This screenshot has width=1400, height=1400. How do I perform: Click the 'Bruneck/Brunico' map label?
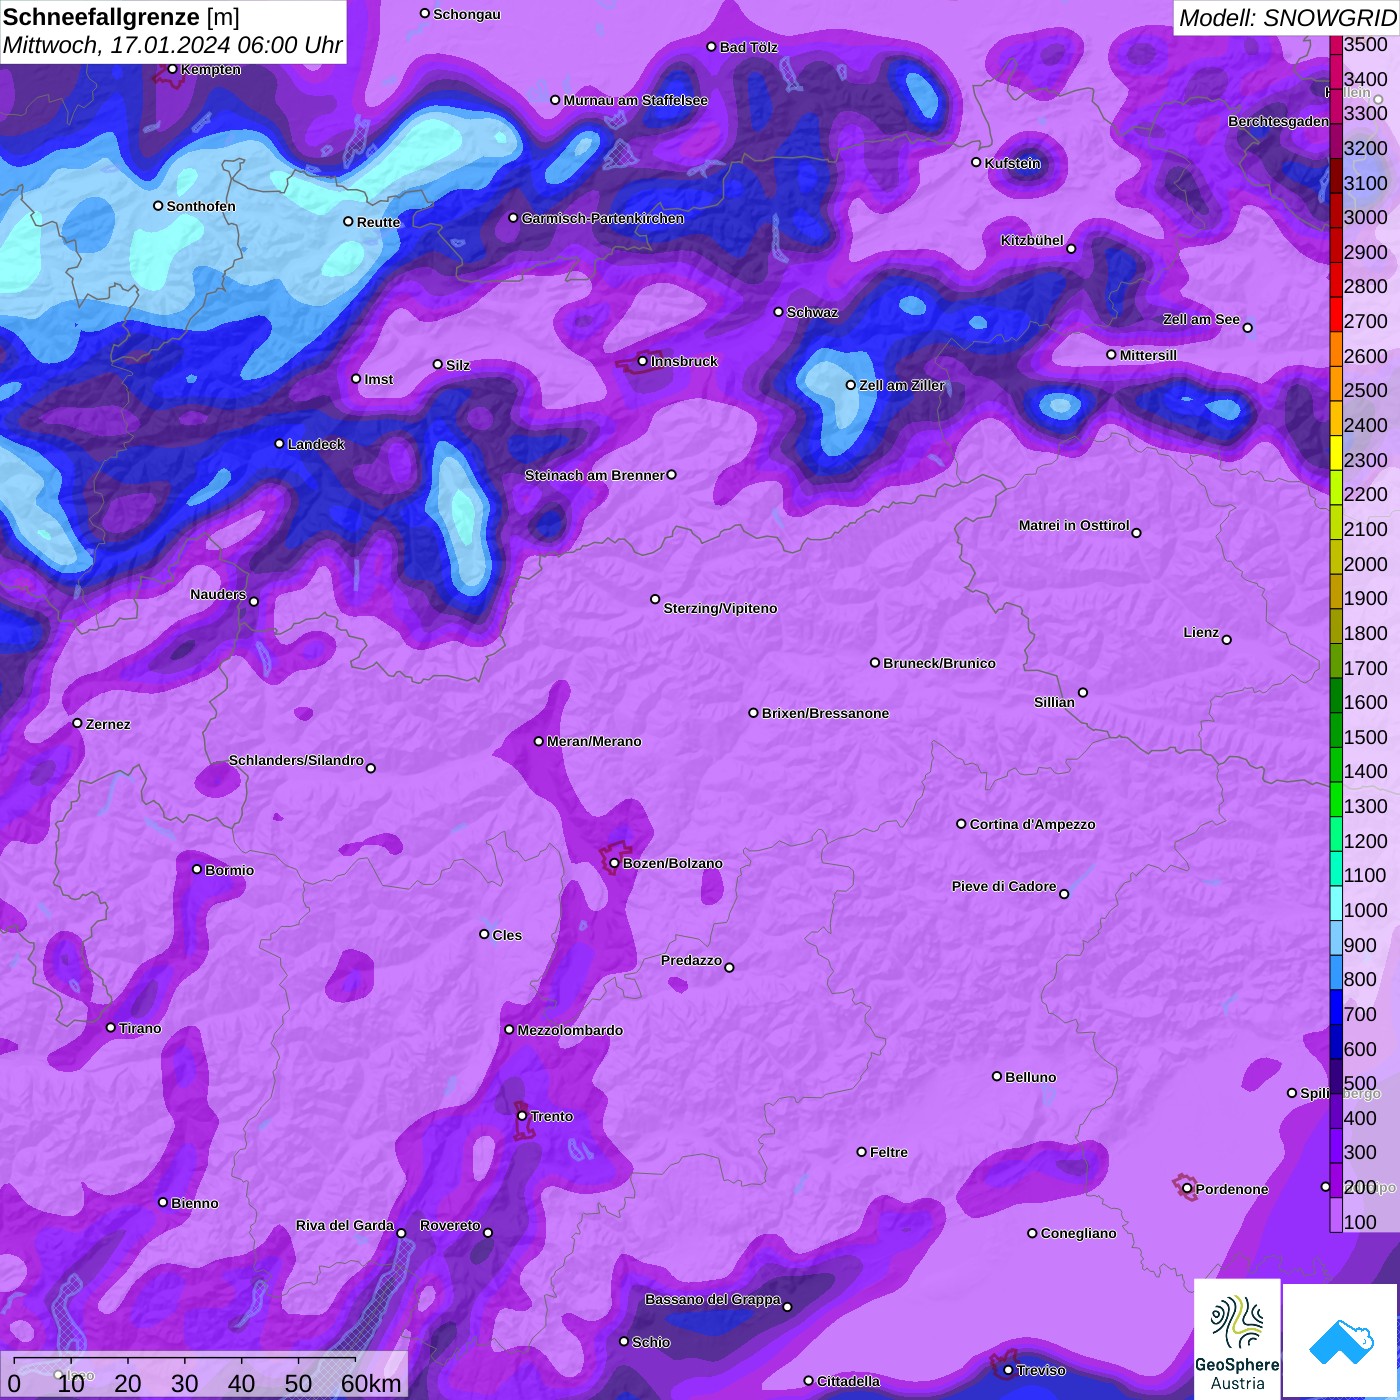[939, 663]
